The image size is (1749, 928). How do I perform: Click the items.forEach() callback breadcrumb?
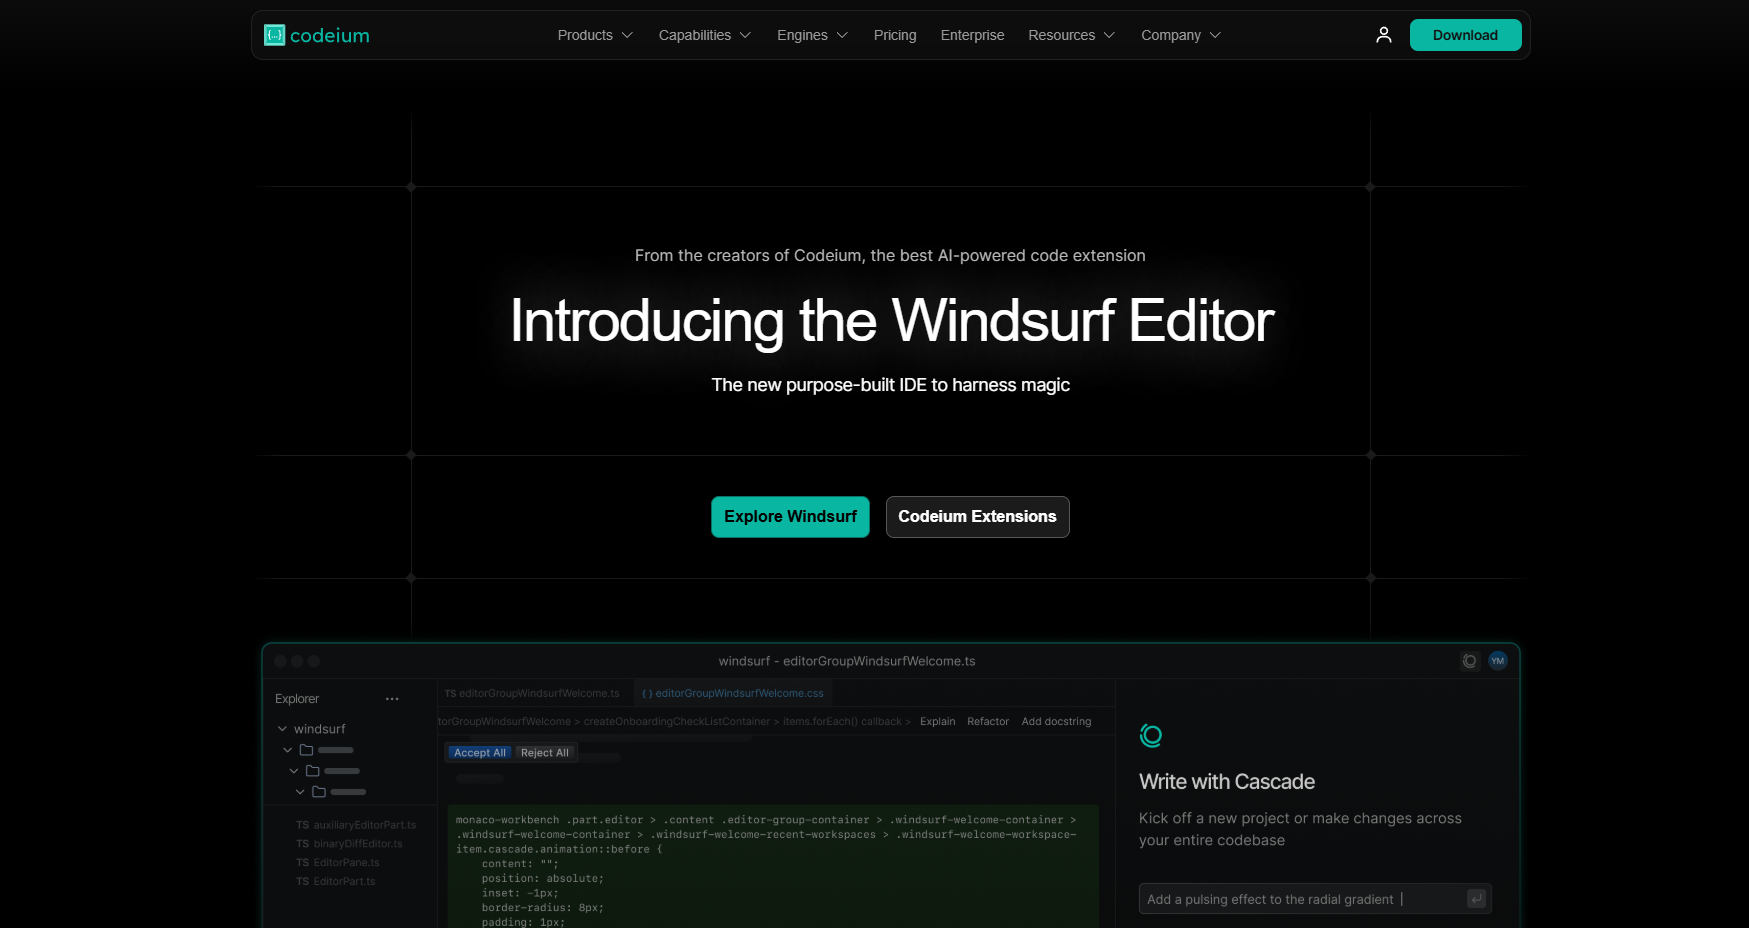pyautogui.click(x=842, y=721)
